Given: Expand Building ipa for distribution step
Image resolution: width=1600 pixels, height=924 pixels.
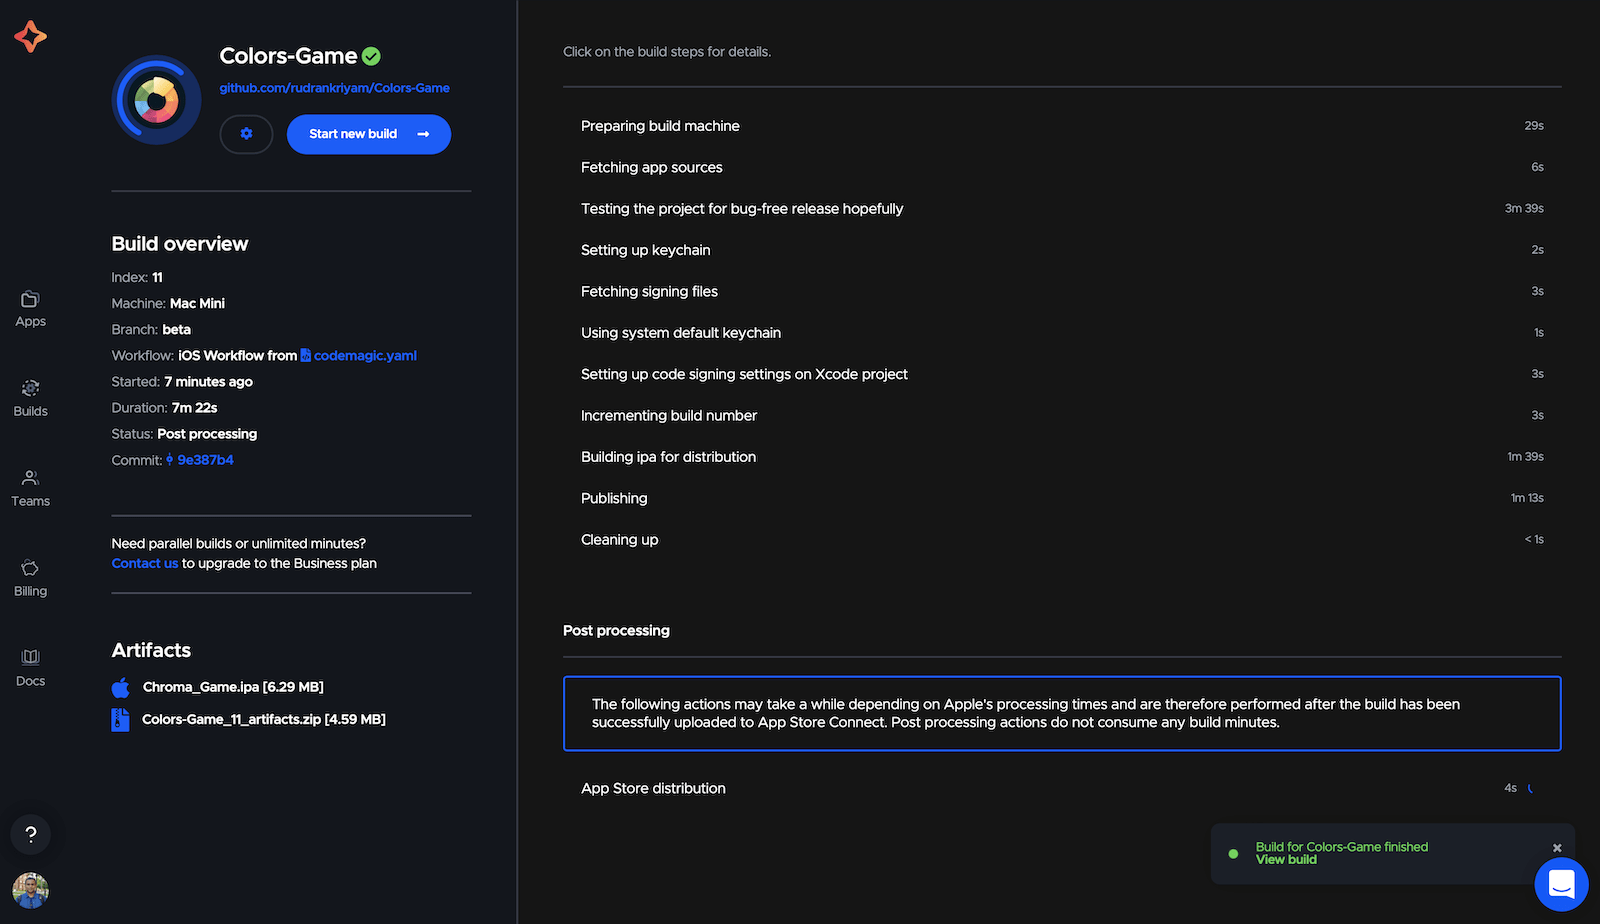Looking at the screenshot, I should pyautogui.click(x=1062, y=456).
